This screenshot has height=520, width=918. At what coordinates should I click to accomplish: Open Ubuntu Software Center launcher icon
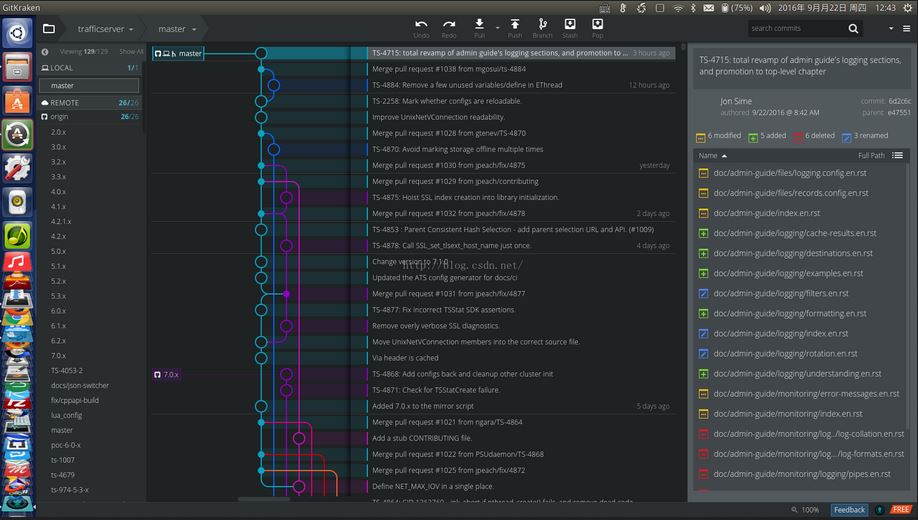coord(17,101)
